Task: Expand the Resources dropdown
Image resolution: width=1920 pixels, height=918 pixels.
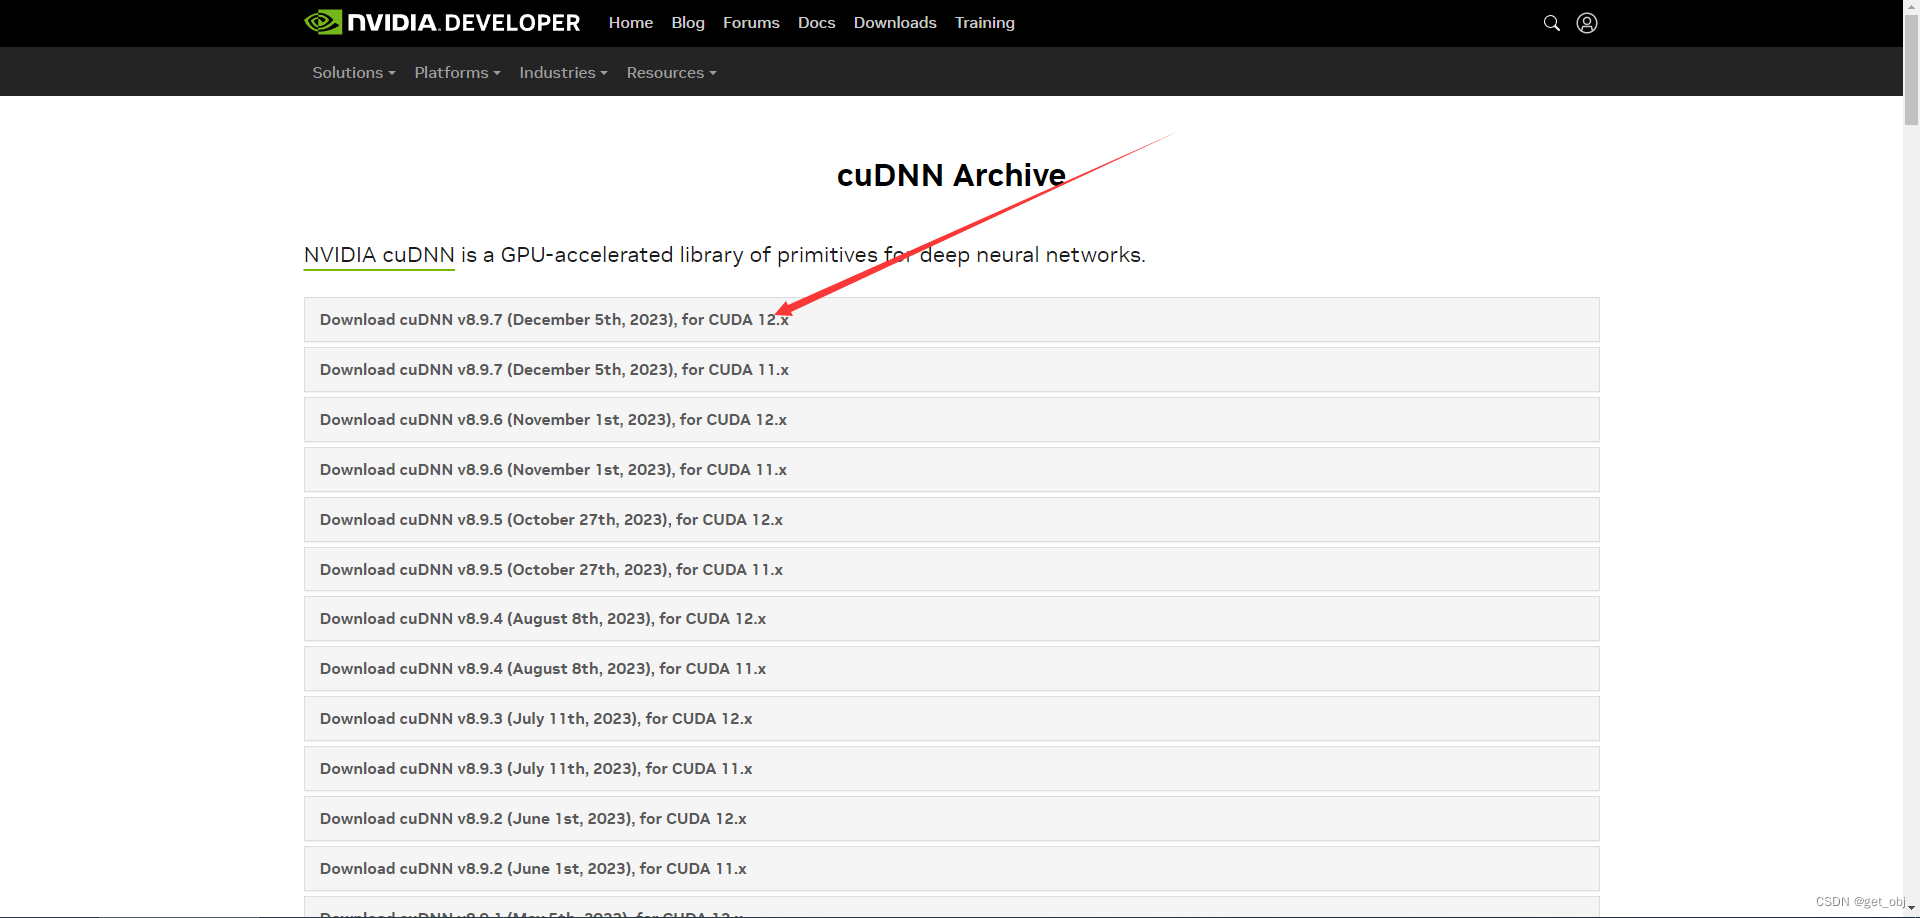Action: tap(671, 72)
